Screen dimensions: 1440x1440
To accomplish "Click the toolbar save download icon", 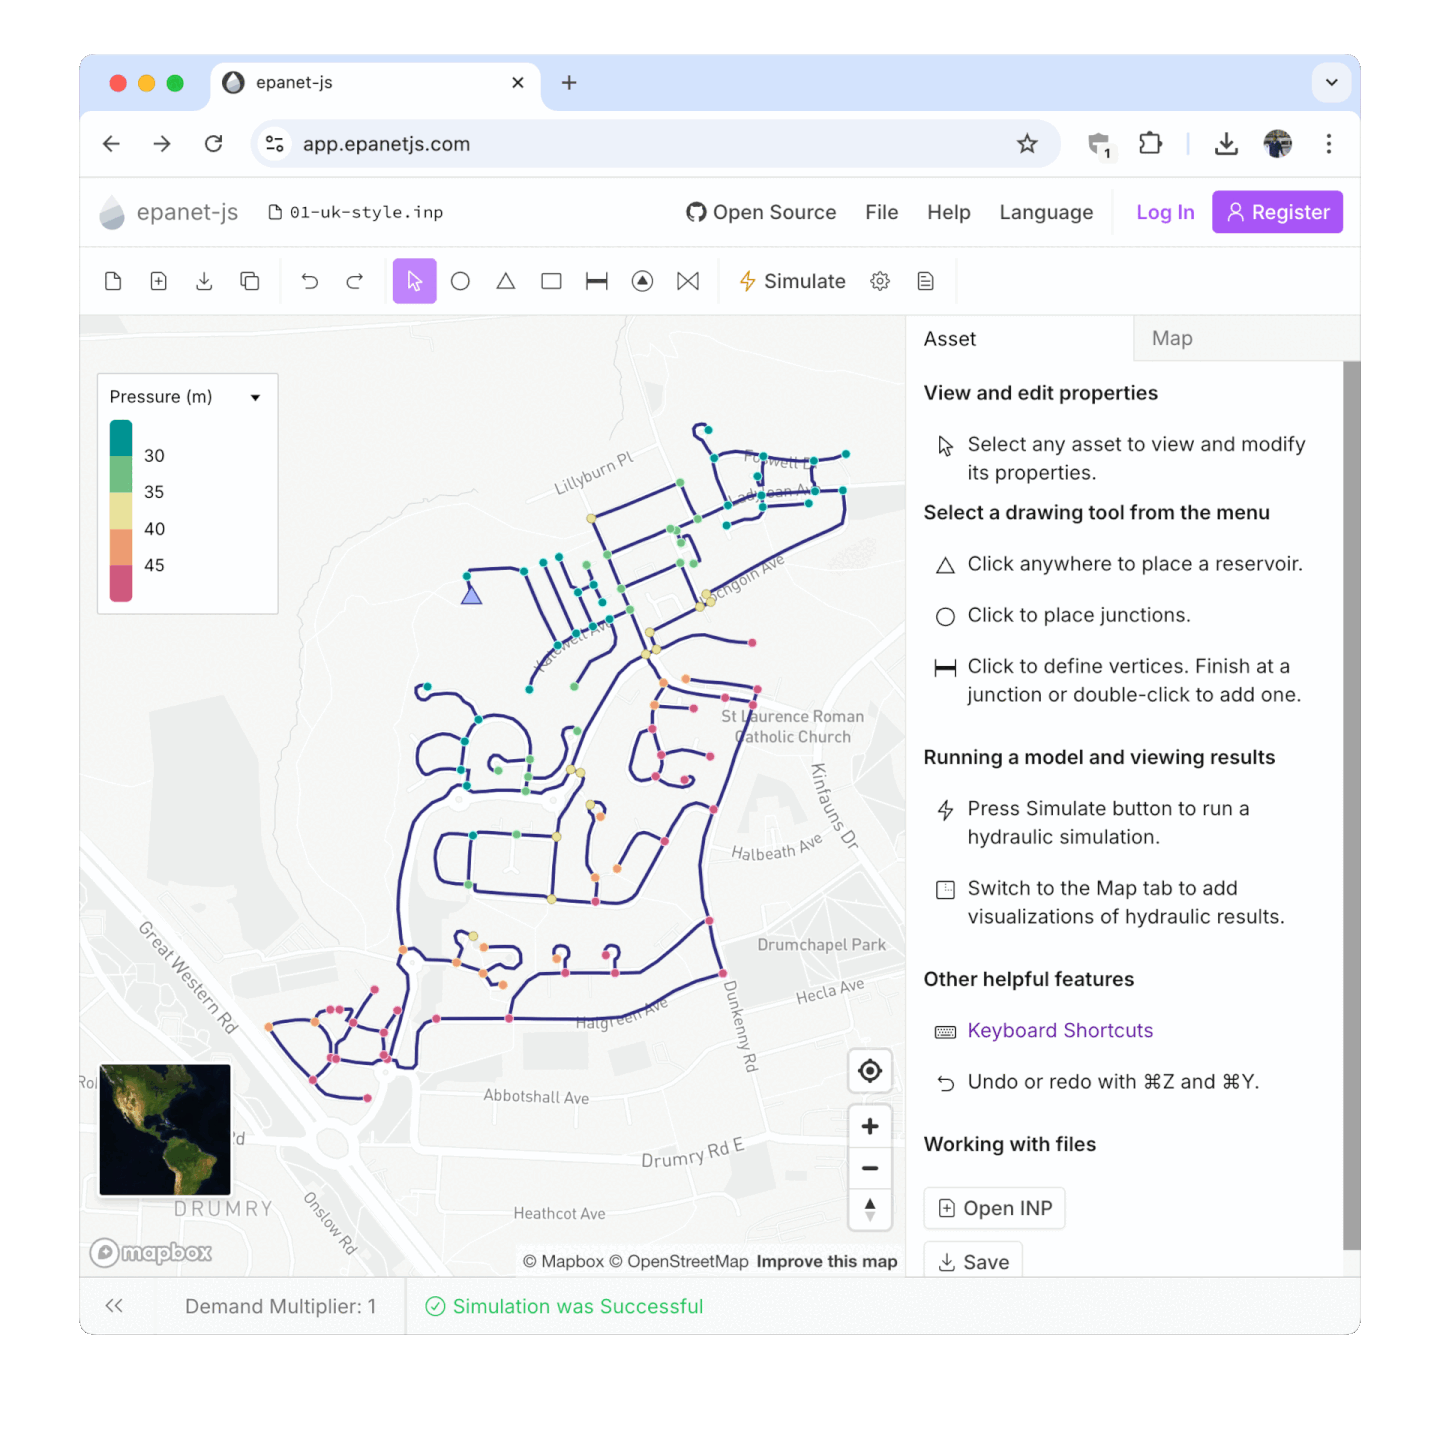I will click(x=204, y=281).
